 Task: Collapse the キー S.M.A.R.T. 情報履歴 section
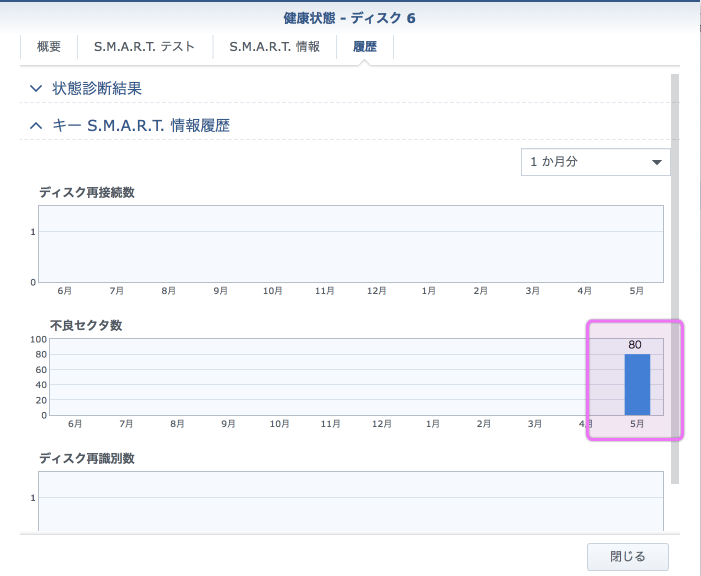[36, 126]
